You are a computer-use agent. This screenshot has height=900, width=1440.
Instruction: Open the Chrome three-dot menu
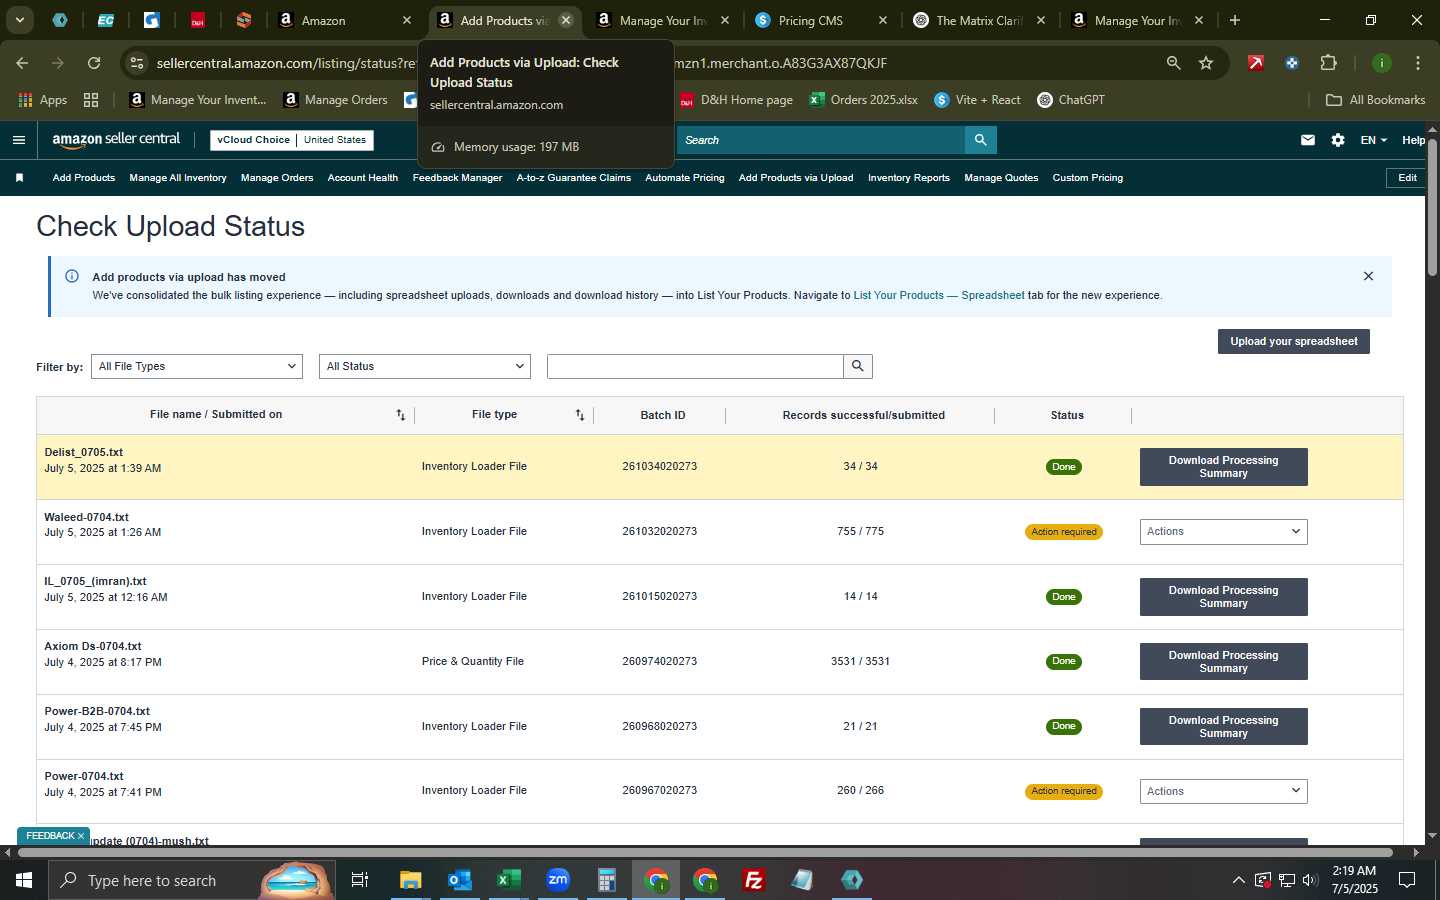click(1417, 63)
